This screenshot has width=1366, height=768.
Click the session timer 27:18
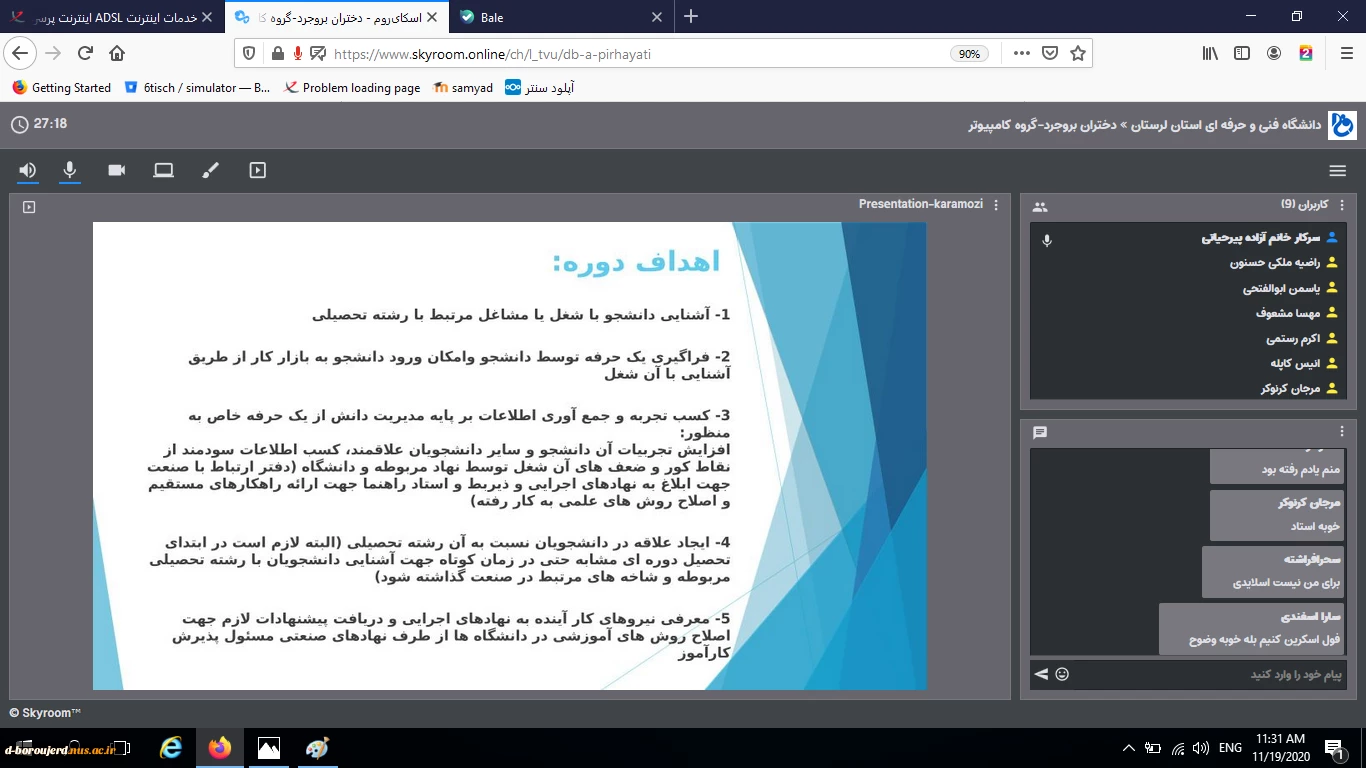39,124
